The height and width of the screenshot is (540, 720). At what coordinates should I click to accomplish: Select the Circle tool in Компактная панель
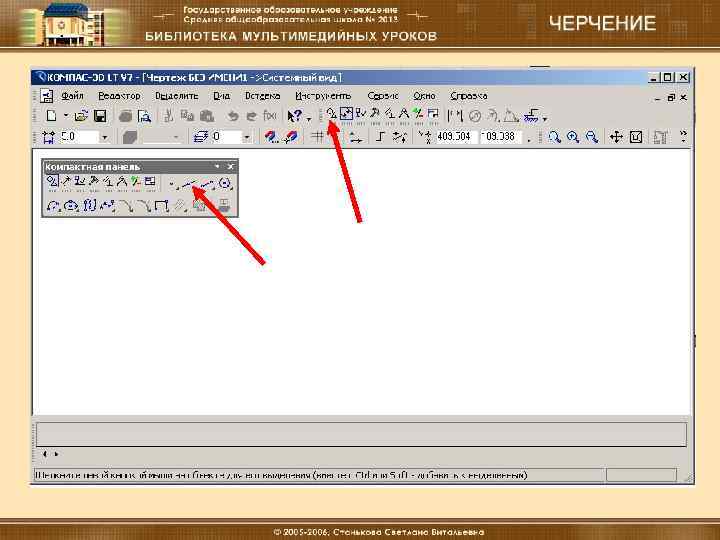tap(225, 184)
